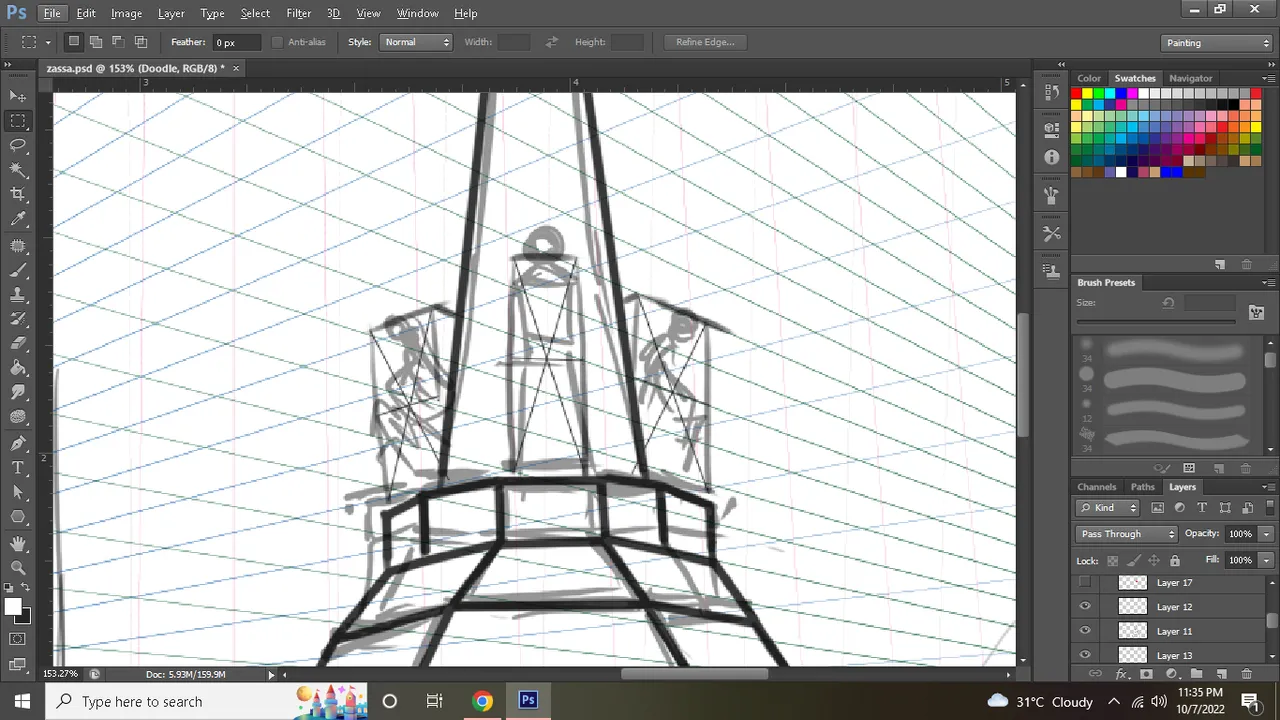Open the Fill slider dropdown arrow

(x=1266, y=560)
